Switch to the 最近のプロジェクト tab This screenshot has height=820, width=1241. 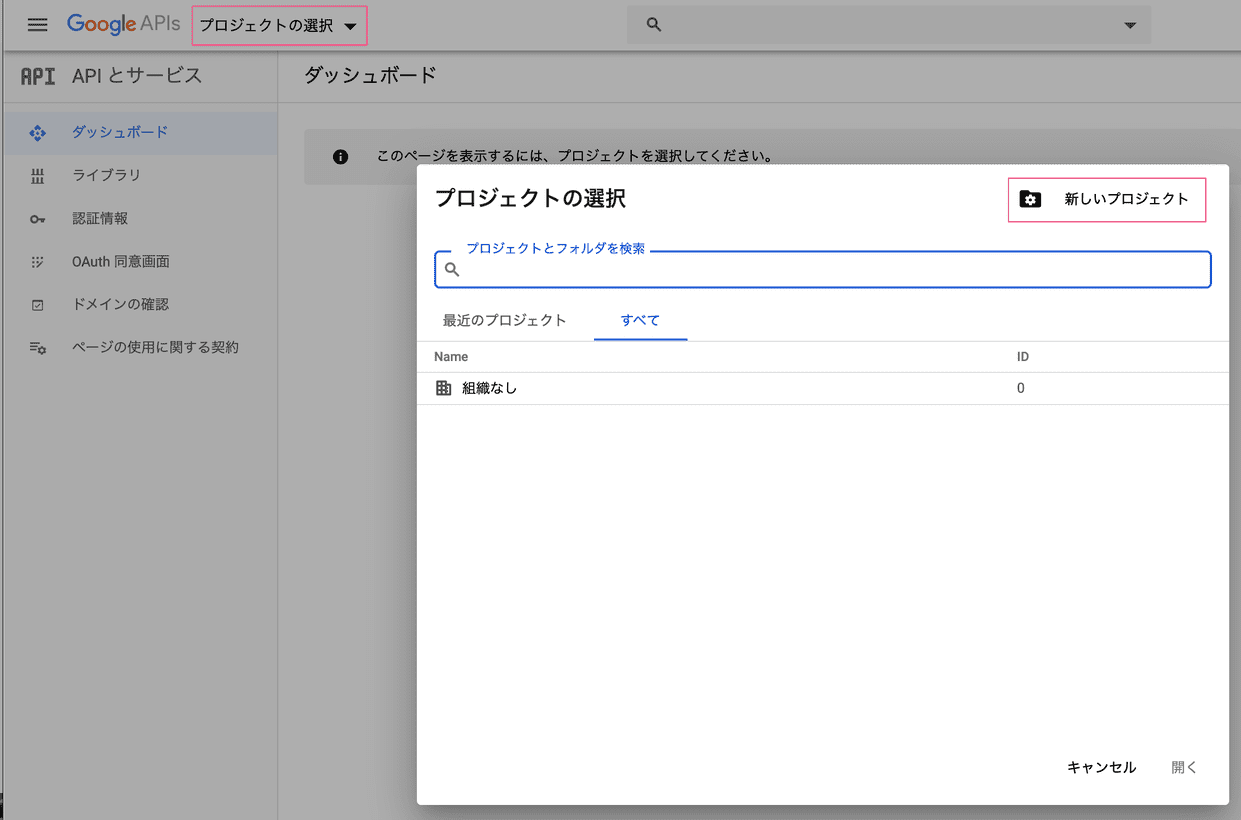point(504,320)
